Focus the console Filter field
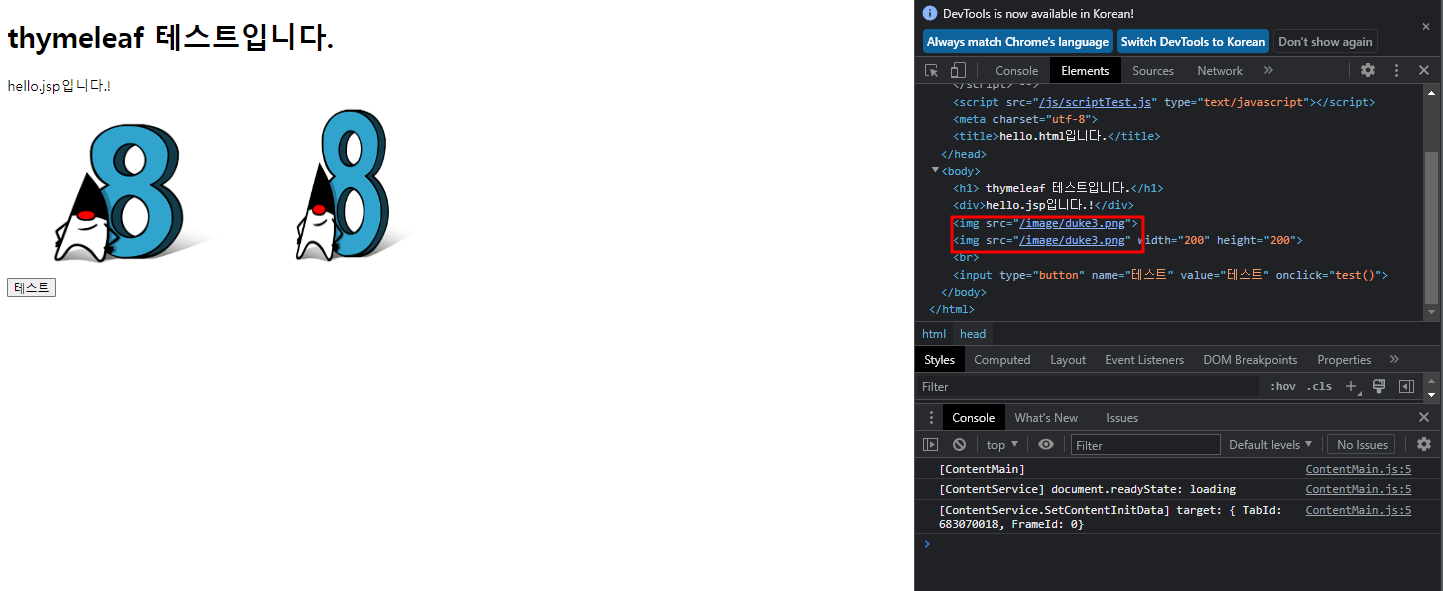The image size is (1443, 591). [1146, 445]
